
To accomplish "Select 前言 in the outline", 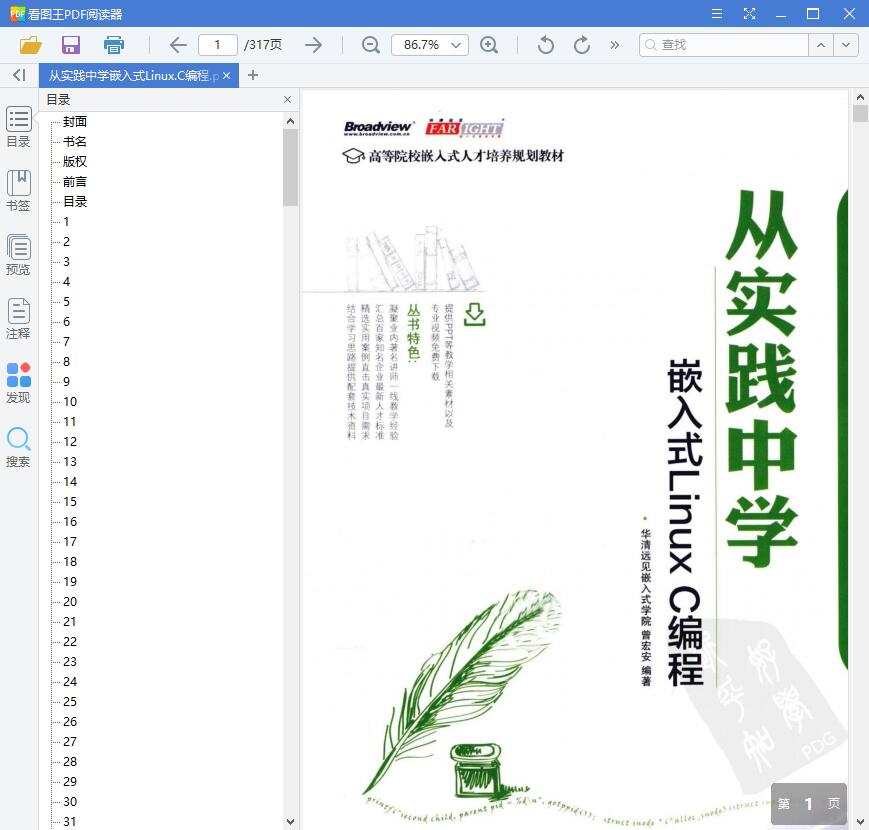I will (x=75, y=182).
